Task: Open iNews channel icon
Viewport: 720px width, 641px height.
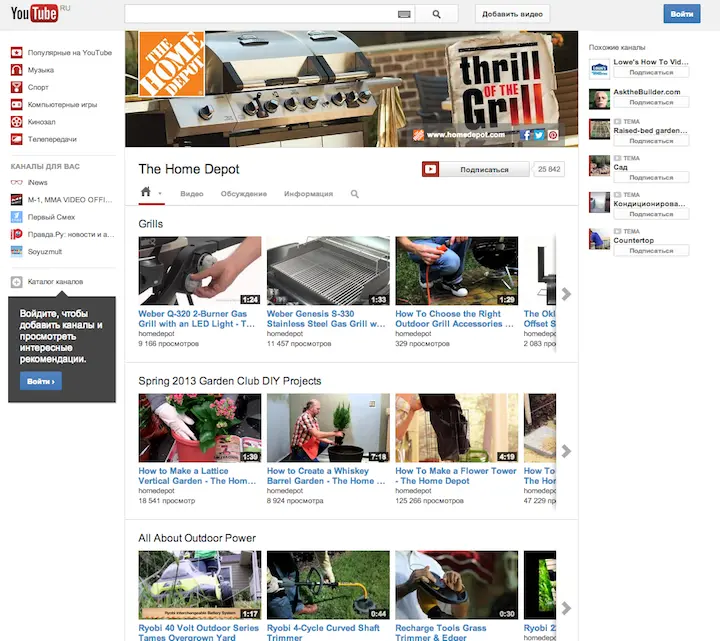Action: tap(17, 182)
